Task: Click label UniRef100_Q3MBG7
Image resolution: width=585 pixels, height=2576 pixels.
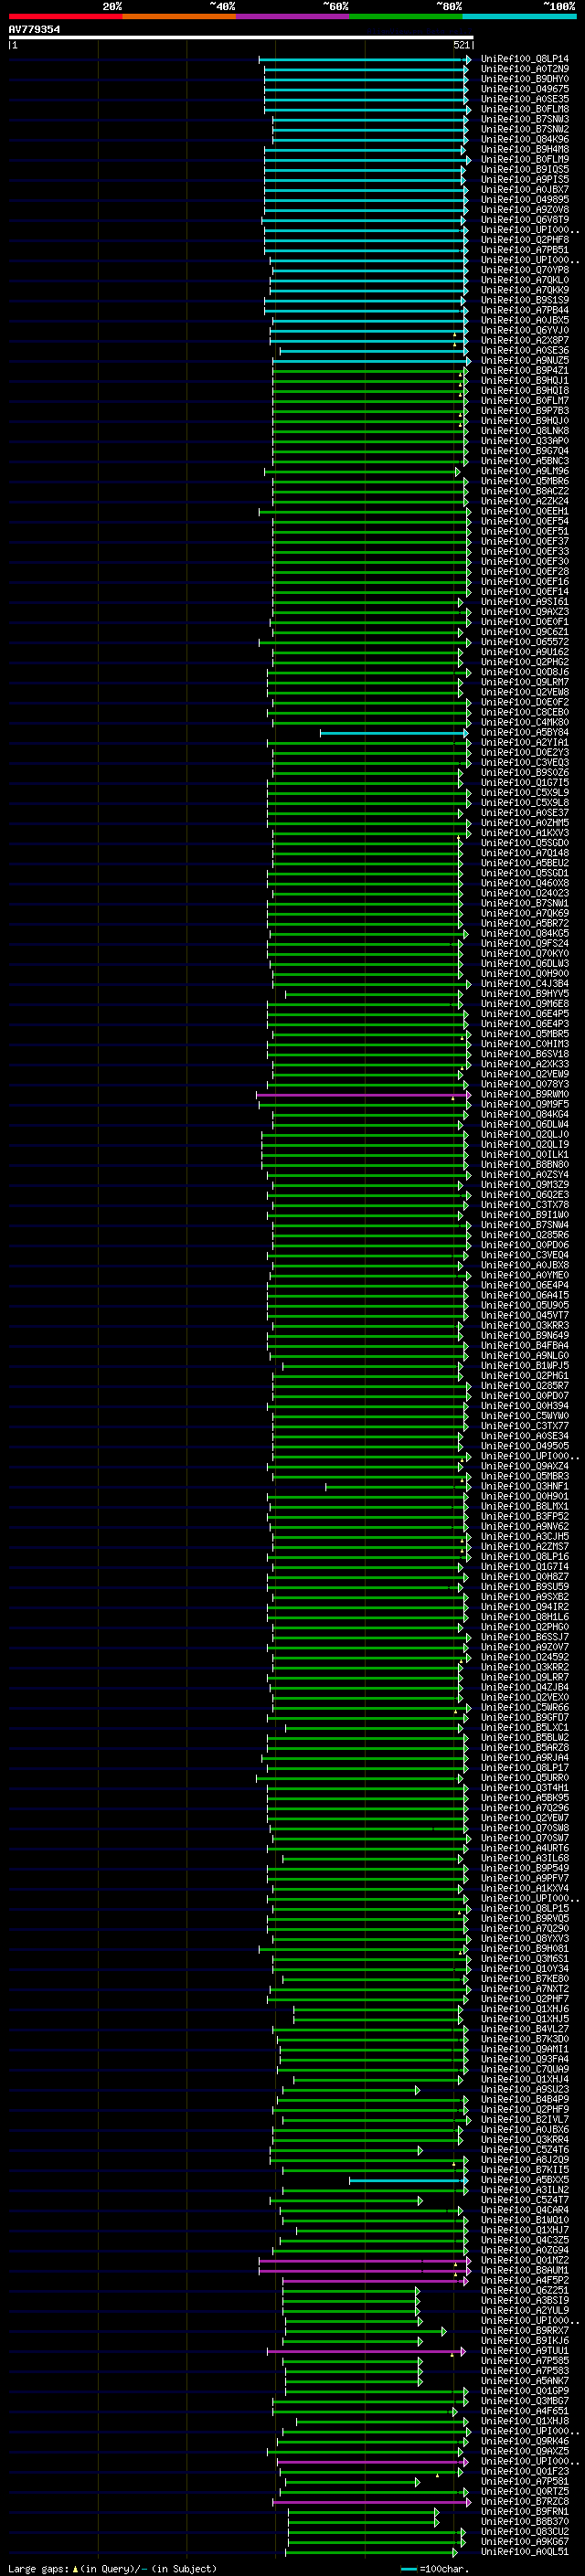Action: point(525,2401)
